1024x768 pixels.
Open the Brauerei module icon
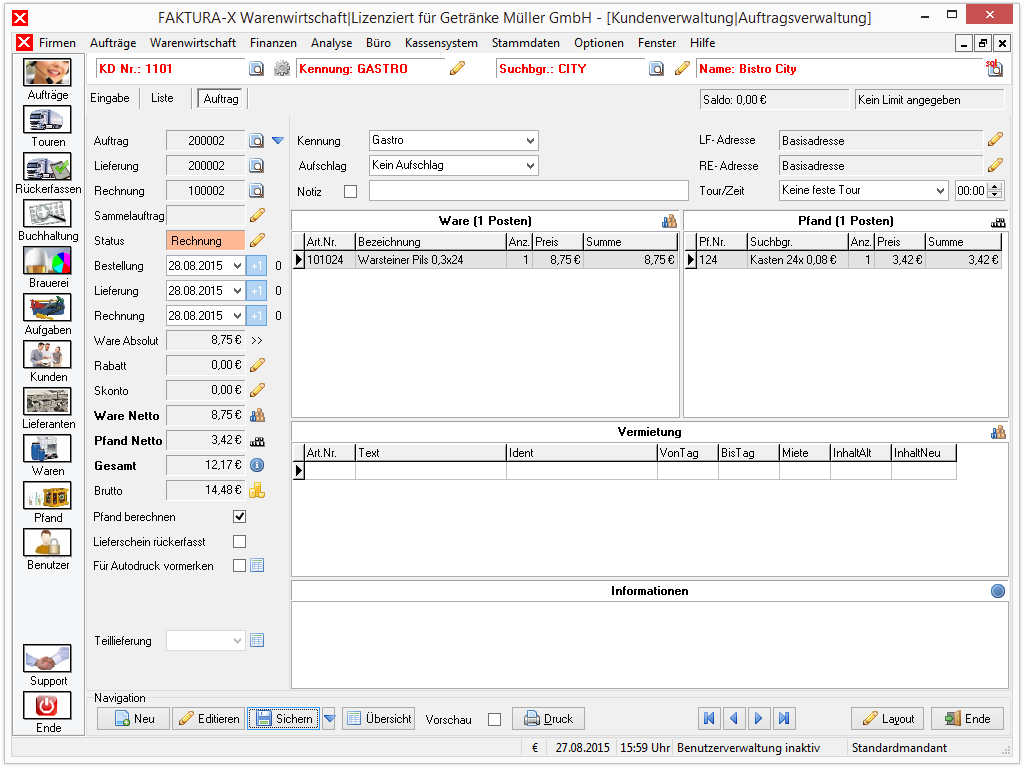click(x=47, y=261)
